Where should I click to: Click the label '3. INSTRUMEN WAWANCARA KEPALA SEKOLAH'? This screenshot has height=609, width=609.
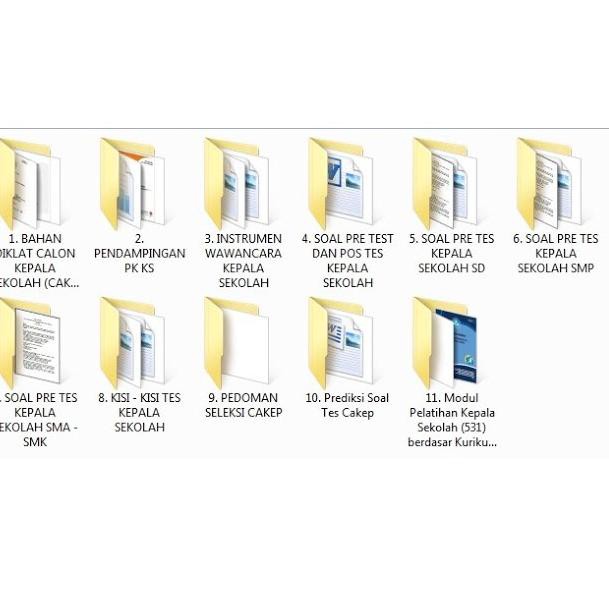coord(244,261)
